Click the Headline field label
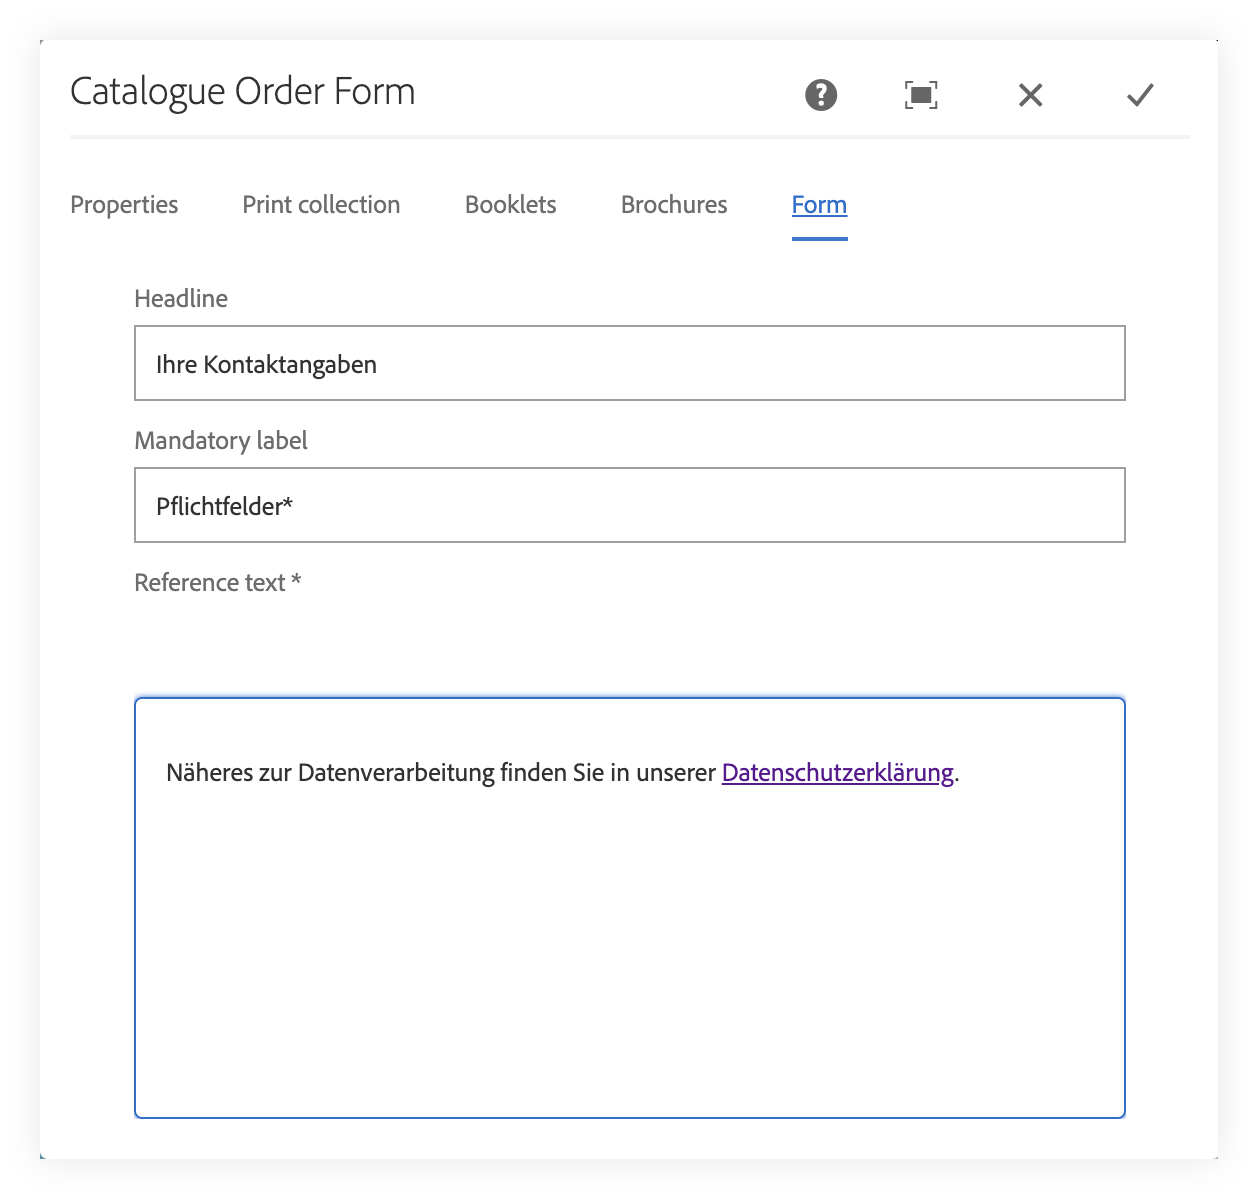Viewport: 1258px width, 1199px height. click(181, 299)
